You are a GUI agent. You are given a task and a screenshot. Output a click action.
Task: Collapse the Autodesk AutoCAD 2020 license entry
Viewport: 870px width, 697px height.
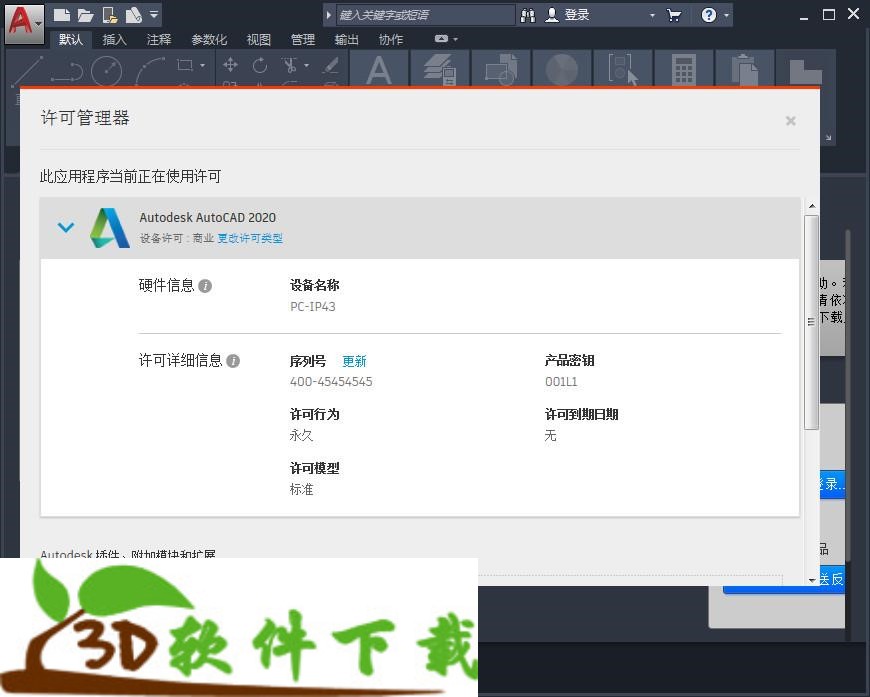66,227
